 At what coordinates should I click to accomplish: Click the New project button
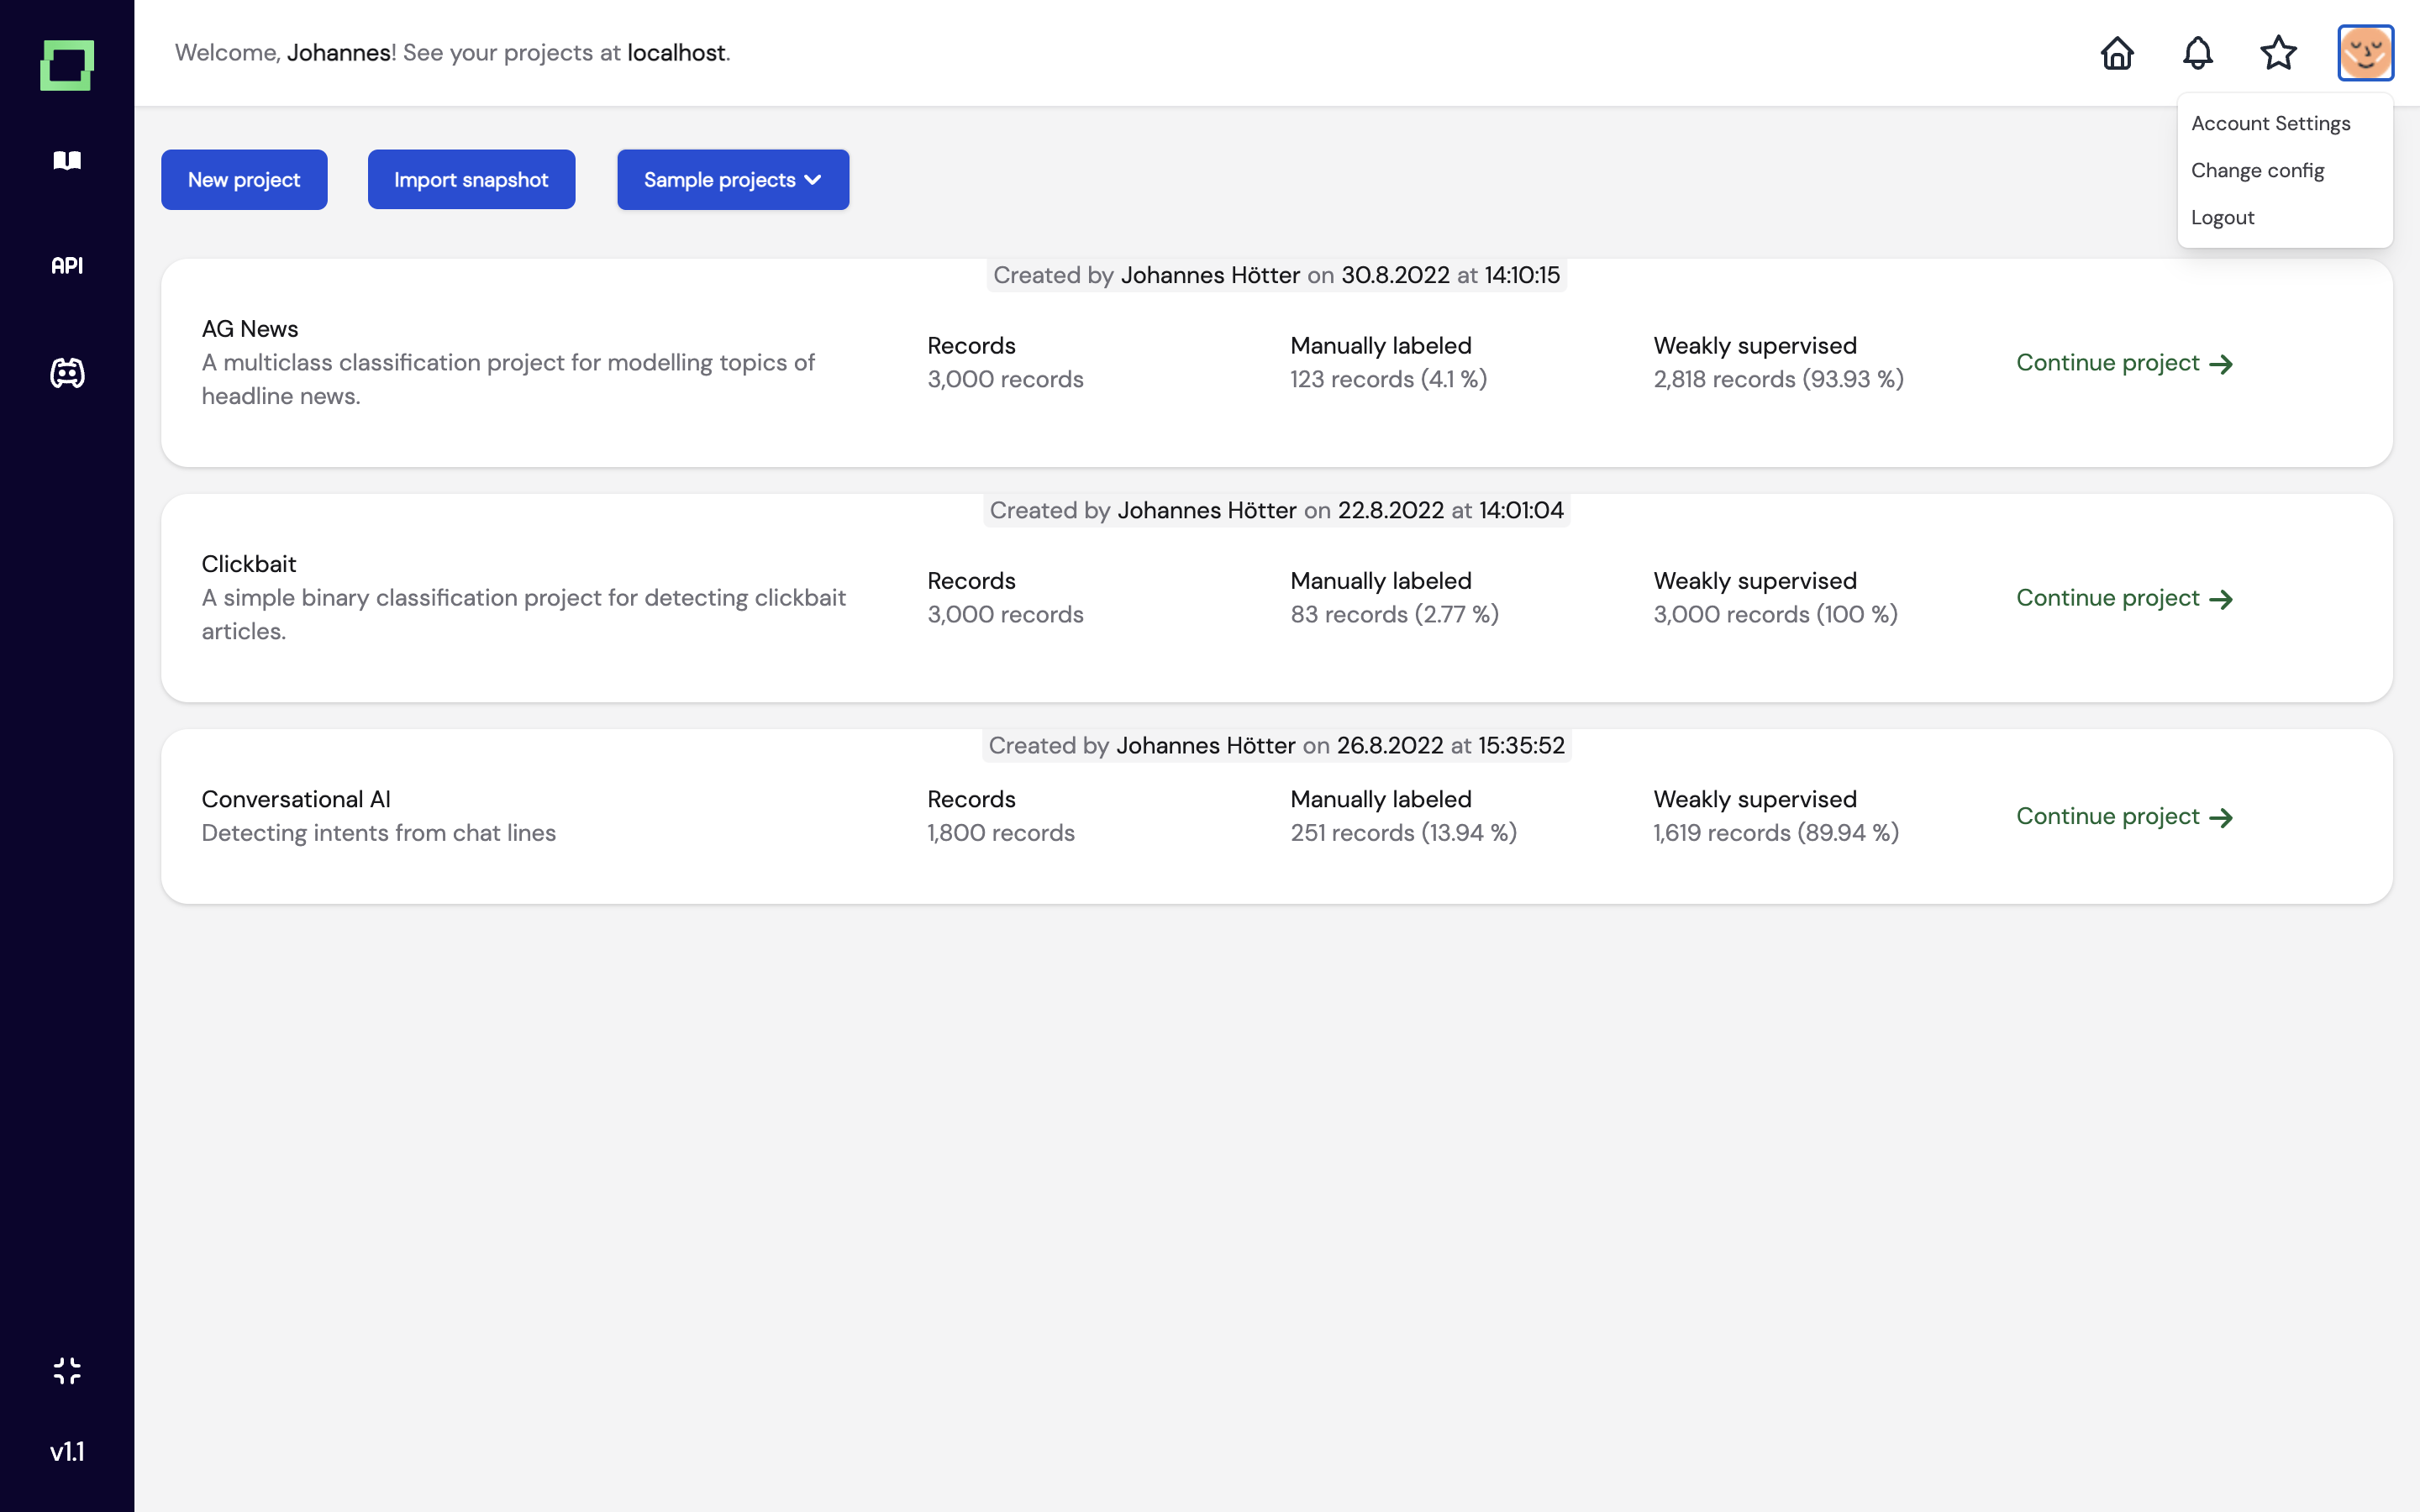244,180
